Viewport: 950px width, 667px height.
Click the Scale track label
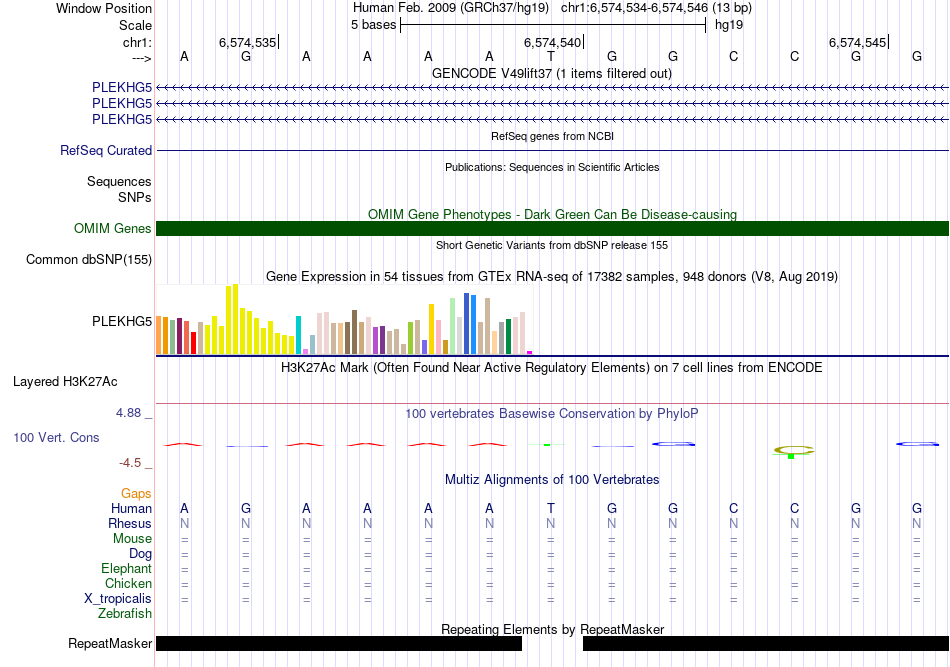135,25
